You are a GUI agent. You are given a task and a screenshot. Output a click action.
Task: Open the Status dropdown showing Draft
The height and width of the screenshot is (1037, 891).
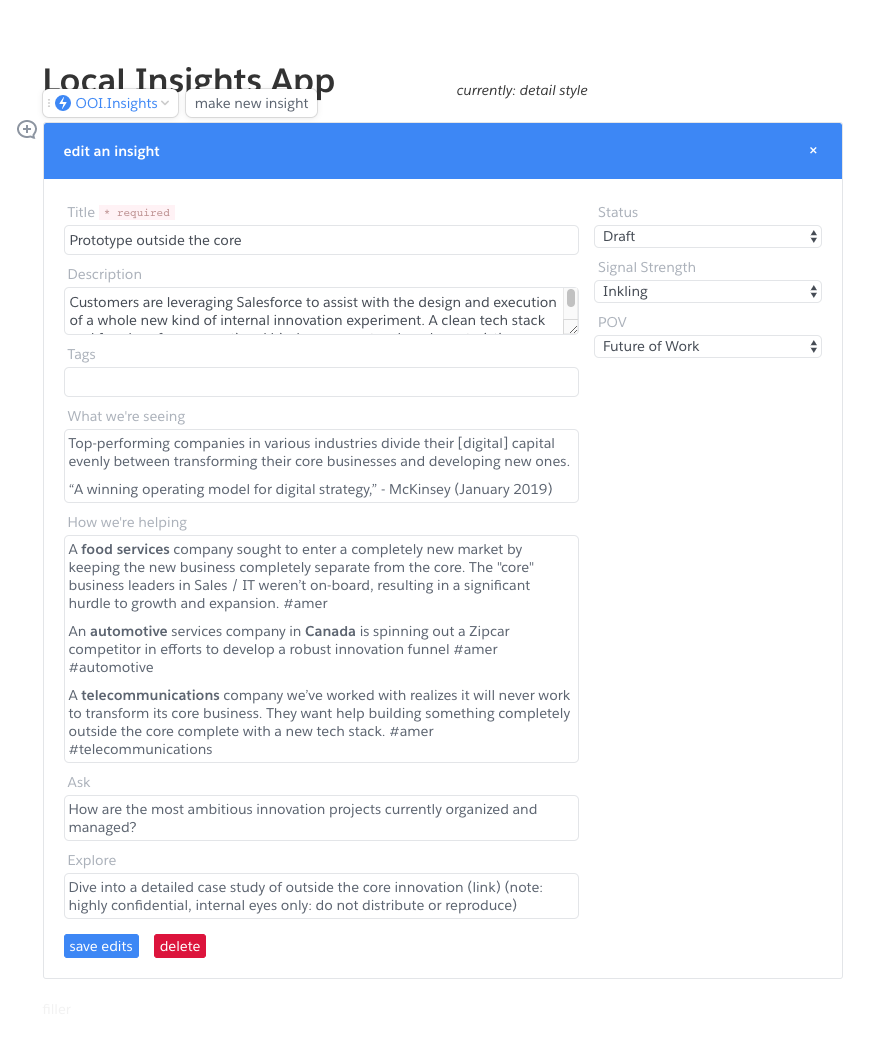point(707,236)
